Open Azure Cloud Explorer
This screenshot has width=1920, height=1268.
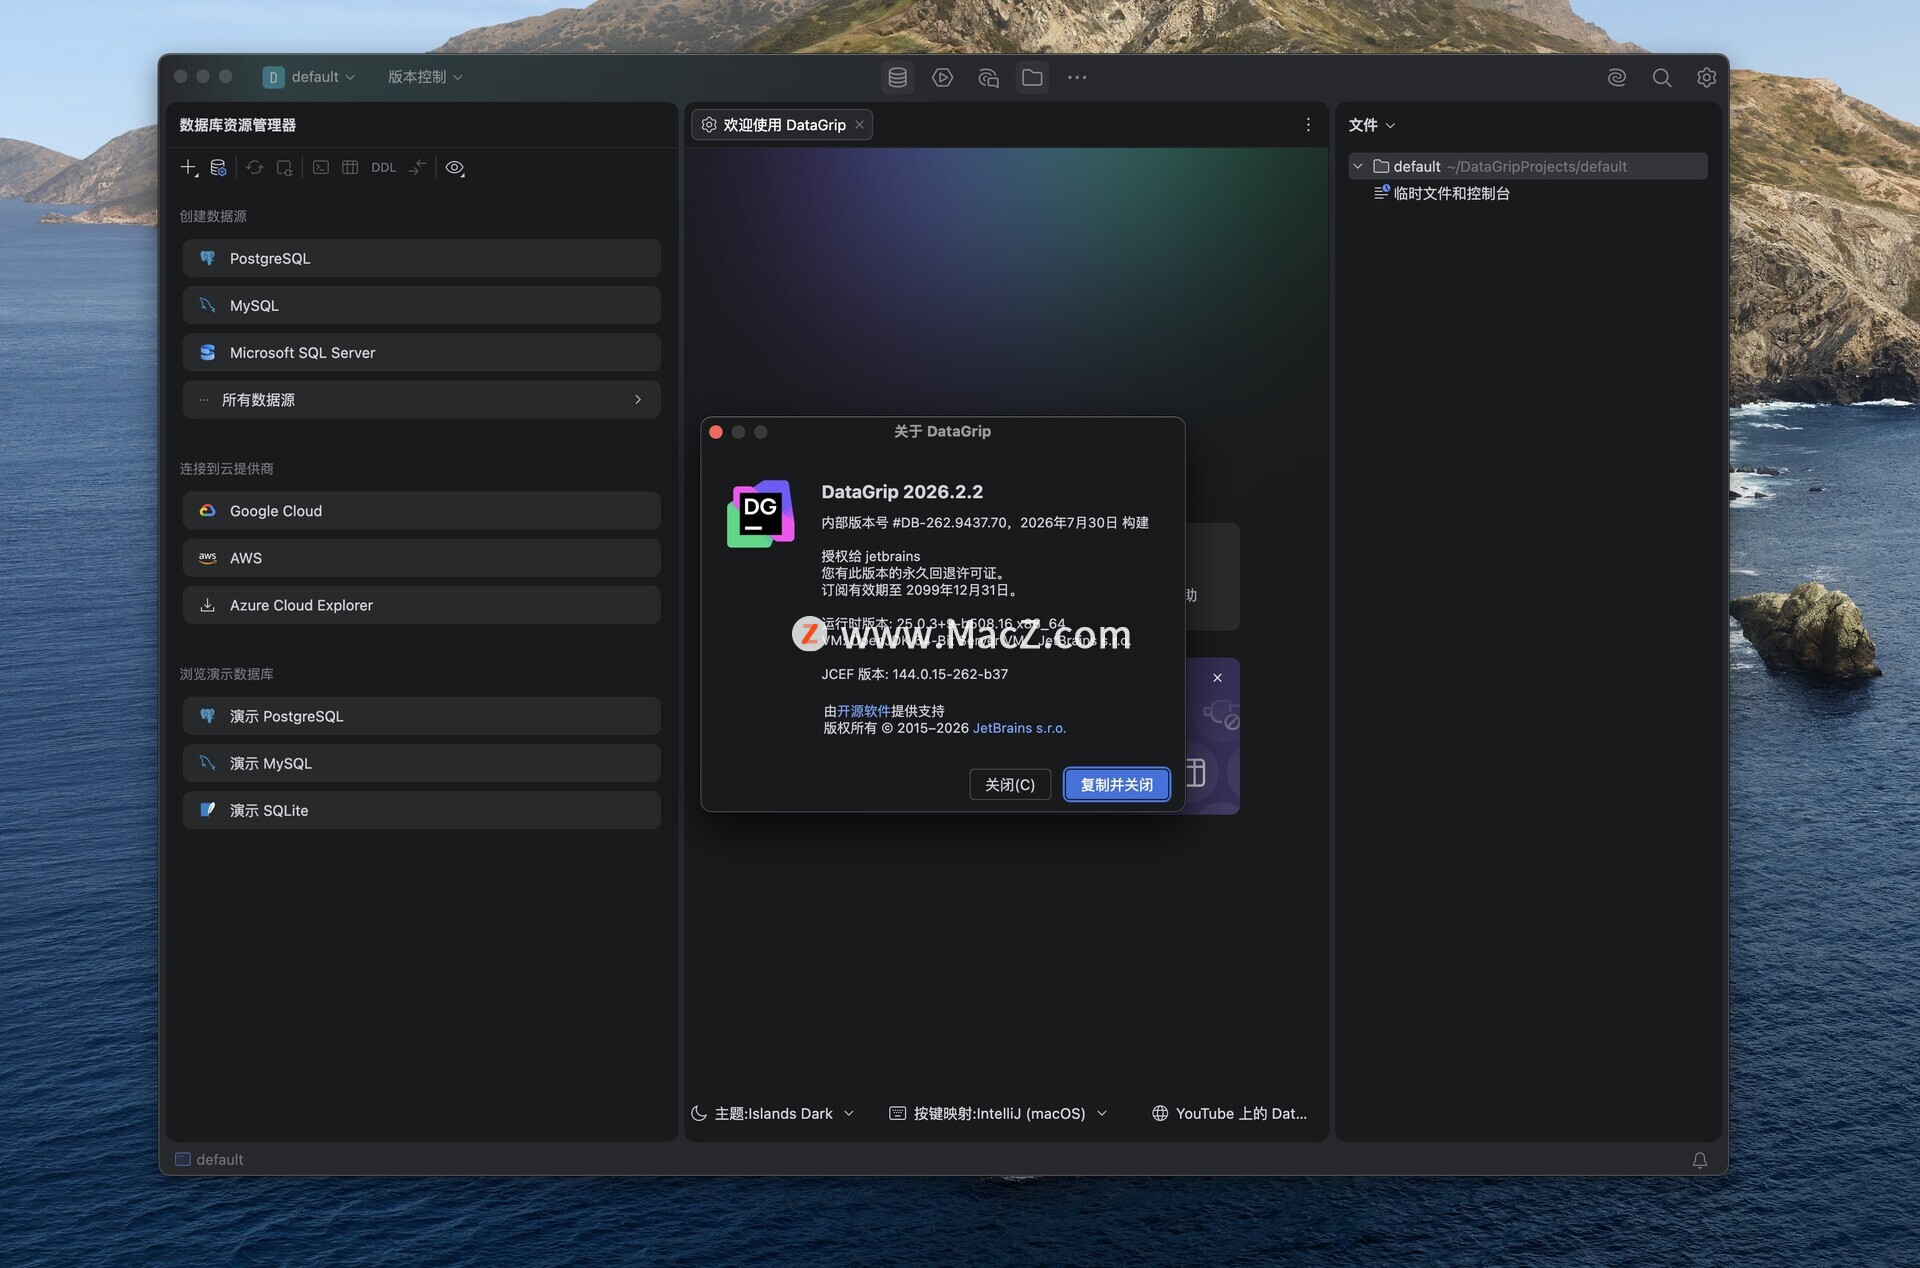[421, 605]
